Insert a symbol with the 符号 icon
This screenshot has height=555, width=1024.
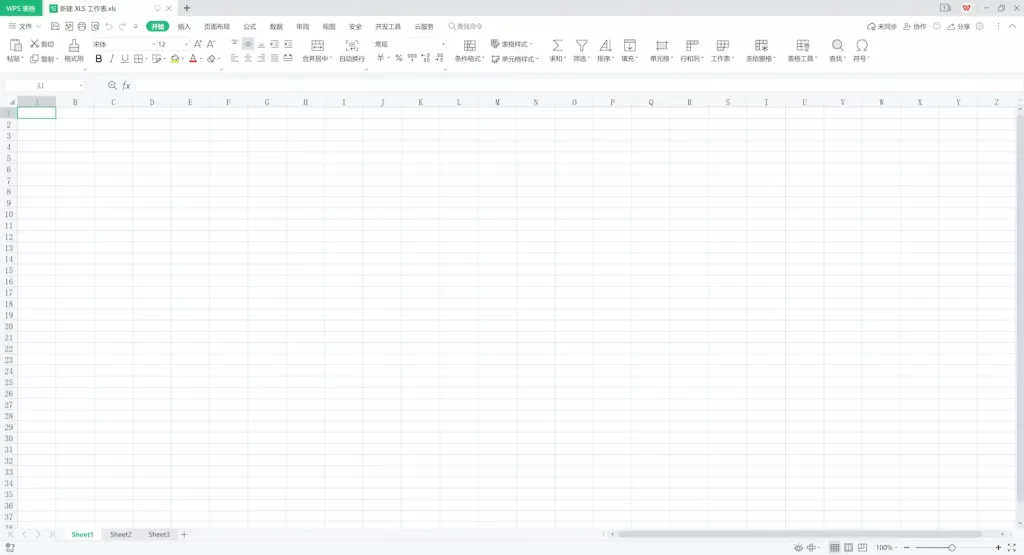[862, 45]
